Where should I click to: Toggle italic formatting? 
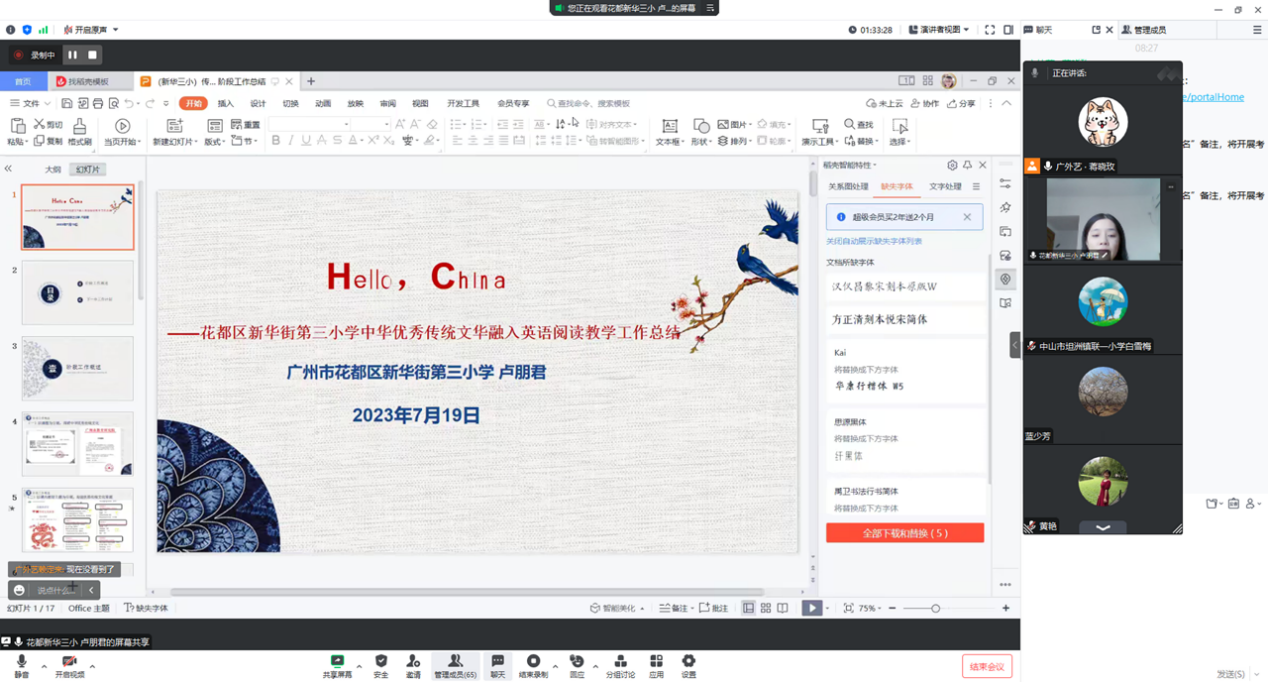289,142
